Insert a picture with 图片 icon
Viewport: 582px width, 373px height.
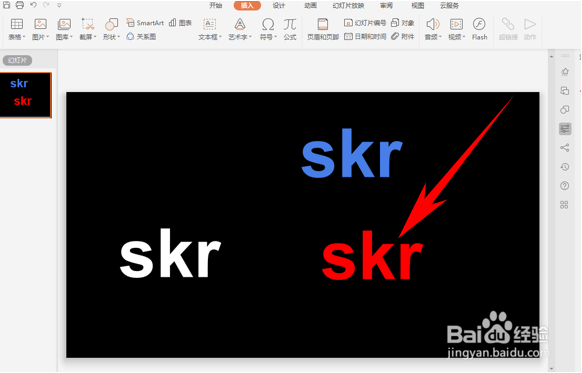pyautogui.click(x=40, y=24)
